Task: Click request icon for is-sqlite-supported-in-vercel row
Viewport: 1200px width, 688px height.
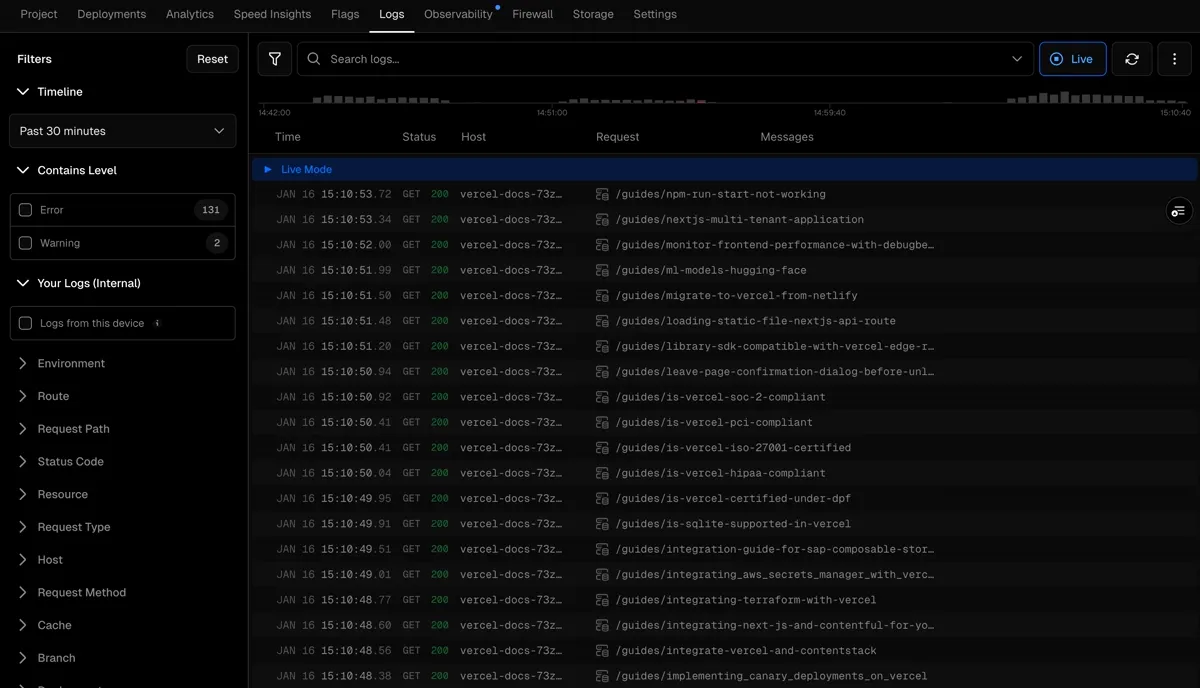Action: [x=602, y=523]
